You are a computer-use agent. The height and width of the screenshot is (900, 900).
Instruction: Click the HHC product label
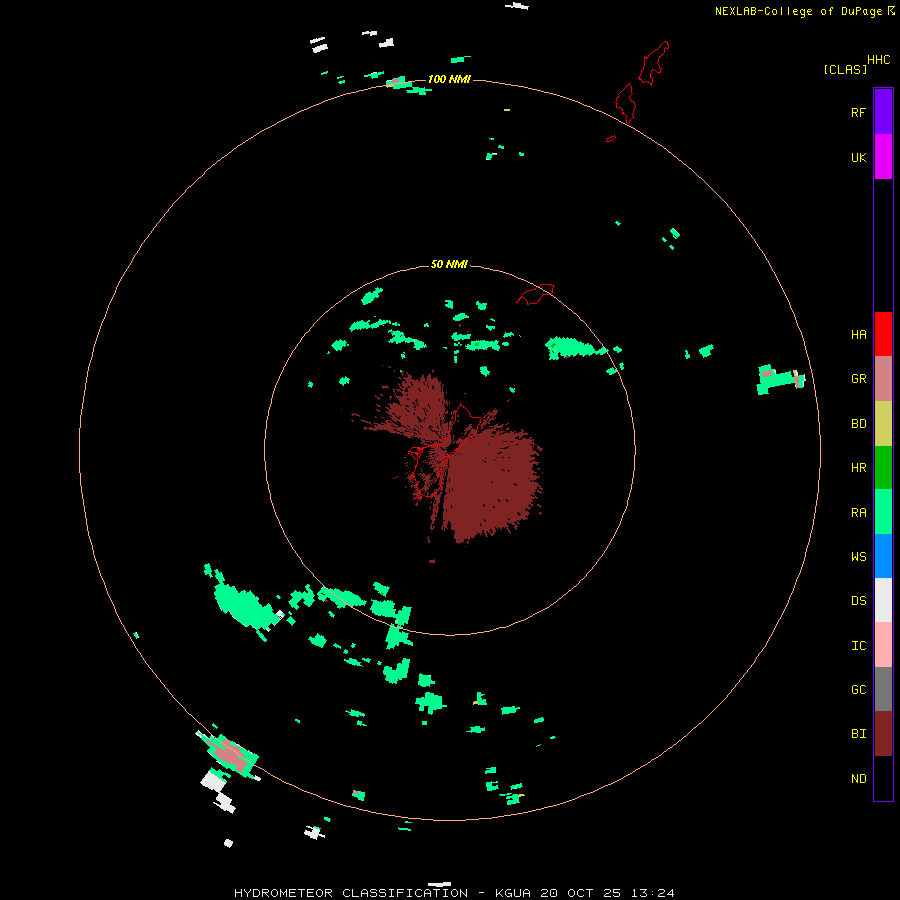pos(878,60)
